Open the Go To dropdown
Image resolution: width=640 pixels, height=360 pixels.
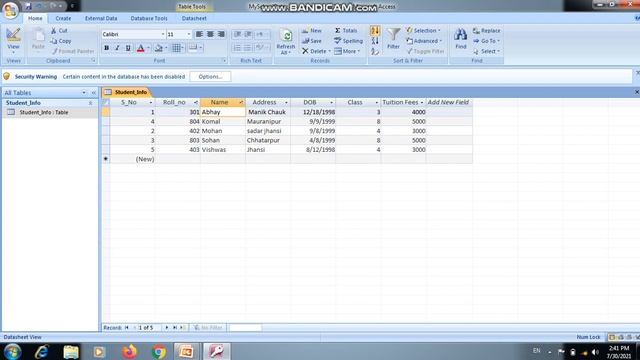[487, 41]
